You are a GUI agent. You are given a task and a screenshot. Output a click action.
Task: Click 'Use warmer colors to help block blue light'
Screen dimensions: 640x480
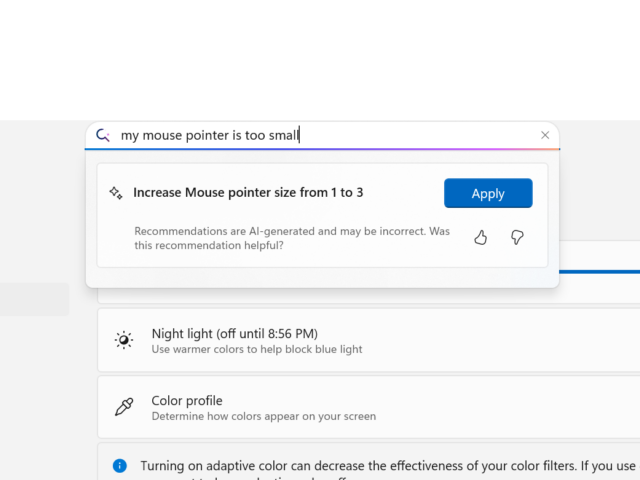pyautogui.click(x=257, y=350)
